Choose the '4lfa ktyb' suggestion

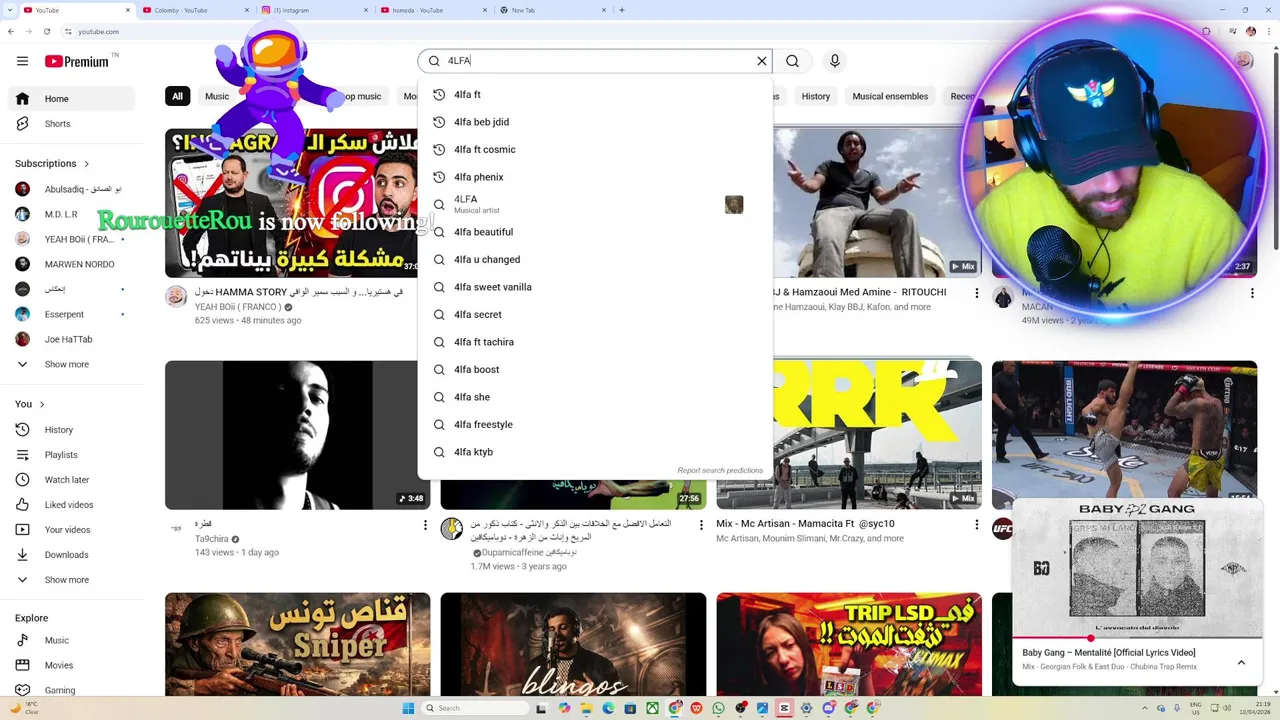(x=595, y=452)
